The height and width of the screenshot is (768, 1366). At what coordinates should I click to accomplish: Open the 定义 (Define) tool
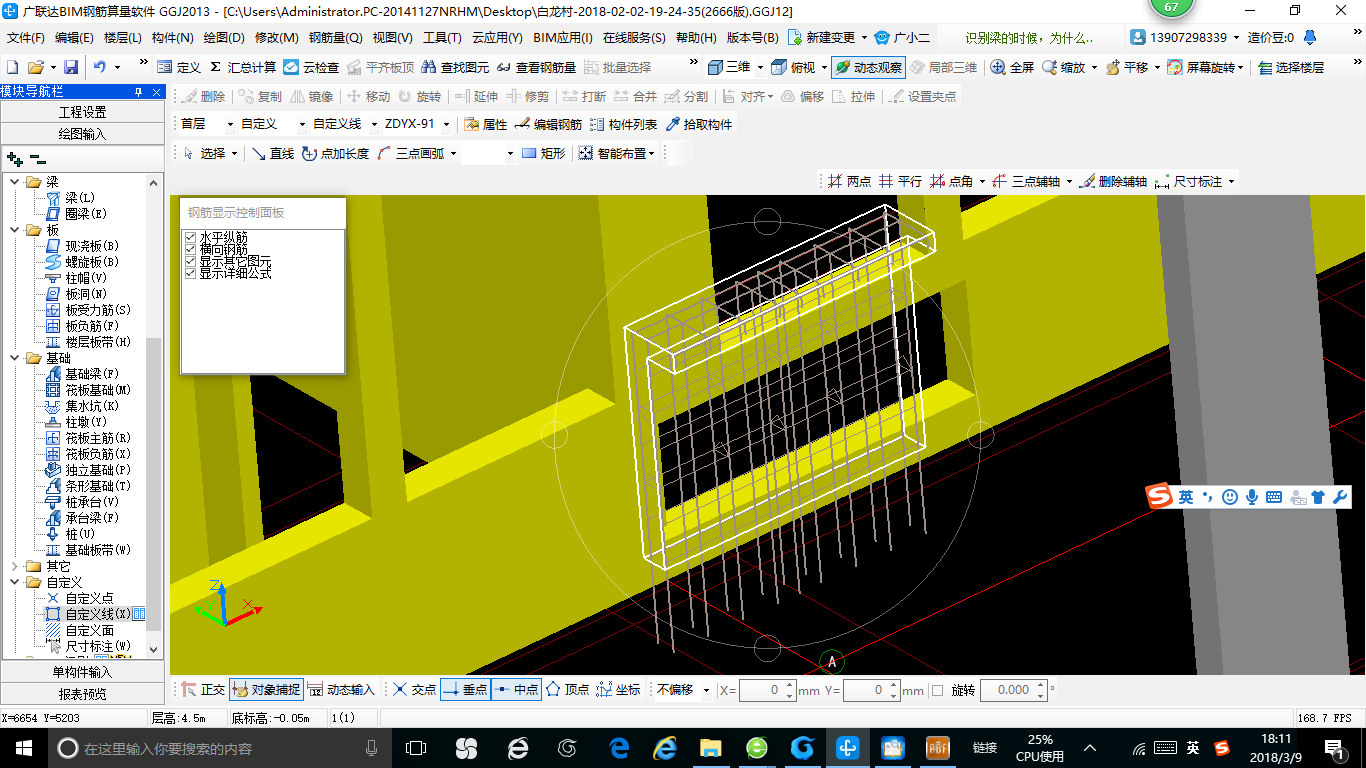[x=179, y=67]
